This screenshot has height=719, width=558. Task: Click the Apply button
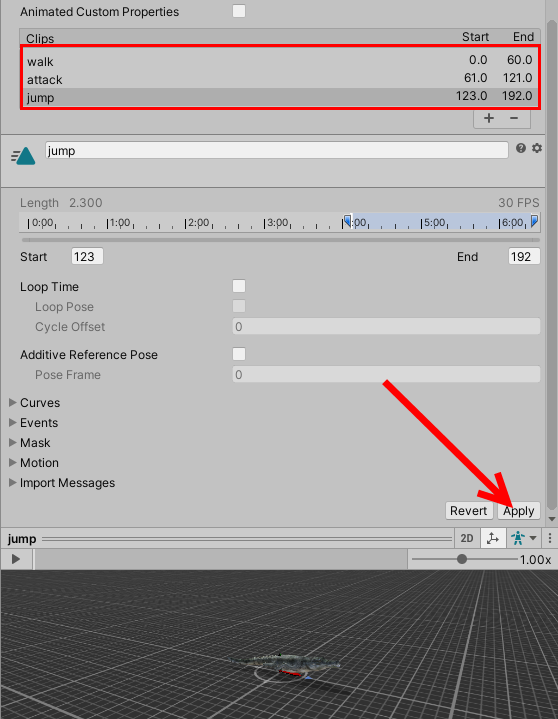click(x=519, y=510)
